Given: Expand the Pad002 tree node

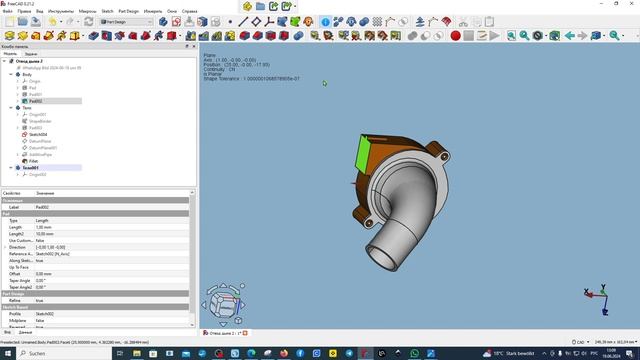Looking at the screenshot, I should pos(18,101).
